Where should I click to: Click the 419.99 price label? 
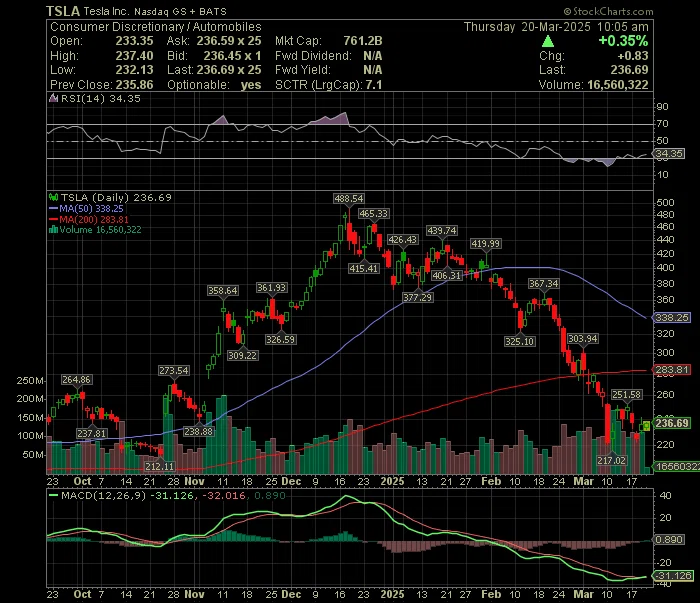click(486, 244)
